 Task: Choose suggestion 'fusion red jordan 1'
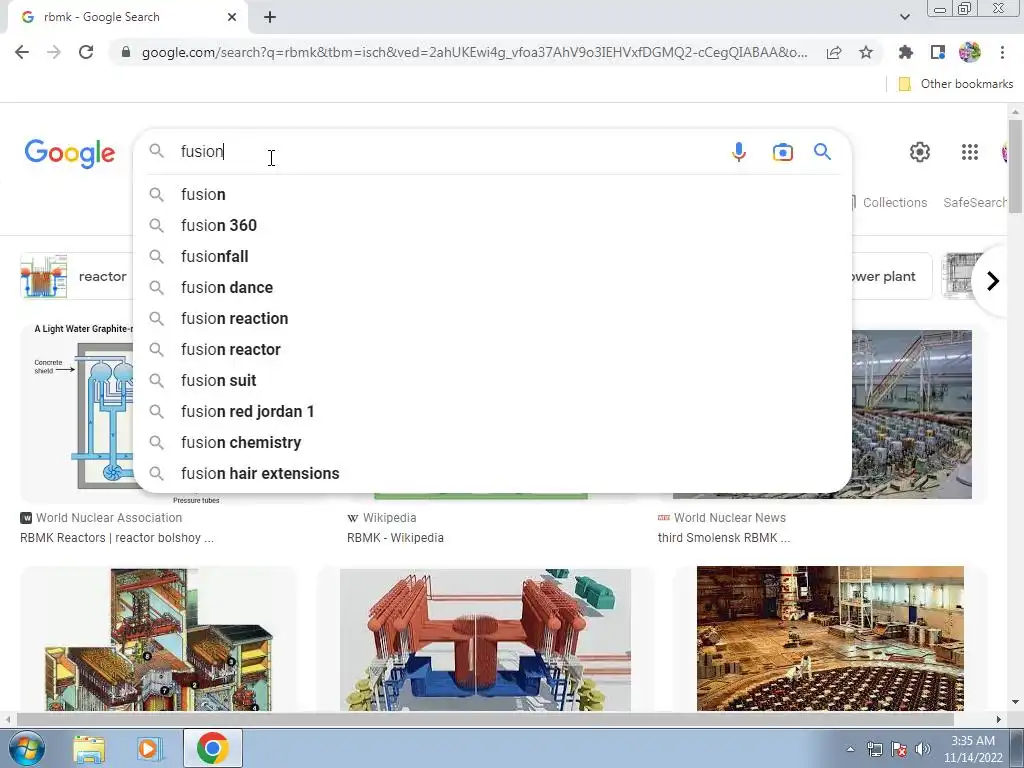[x=492, y=411]
